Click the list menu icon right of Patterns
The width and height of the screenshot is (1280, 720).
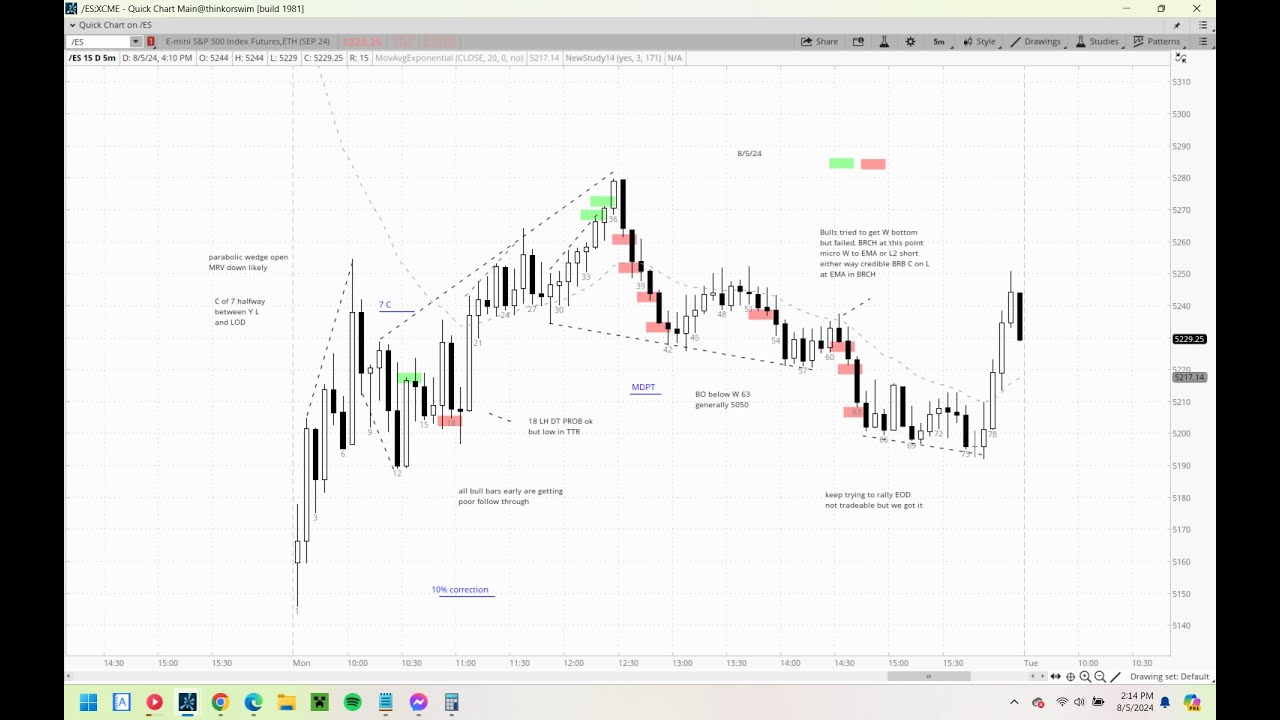click(1203, 41)
